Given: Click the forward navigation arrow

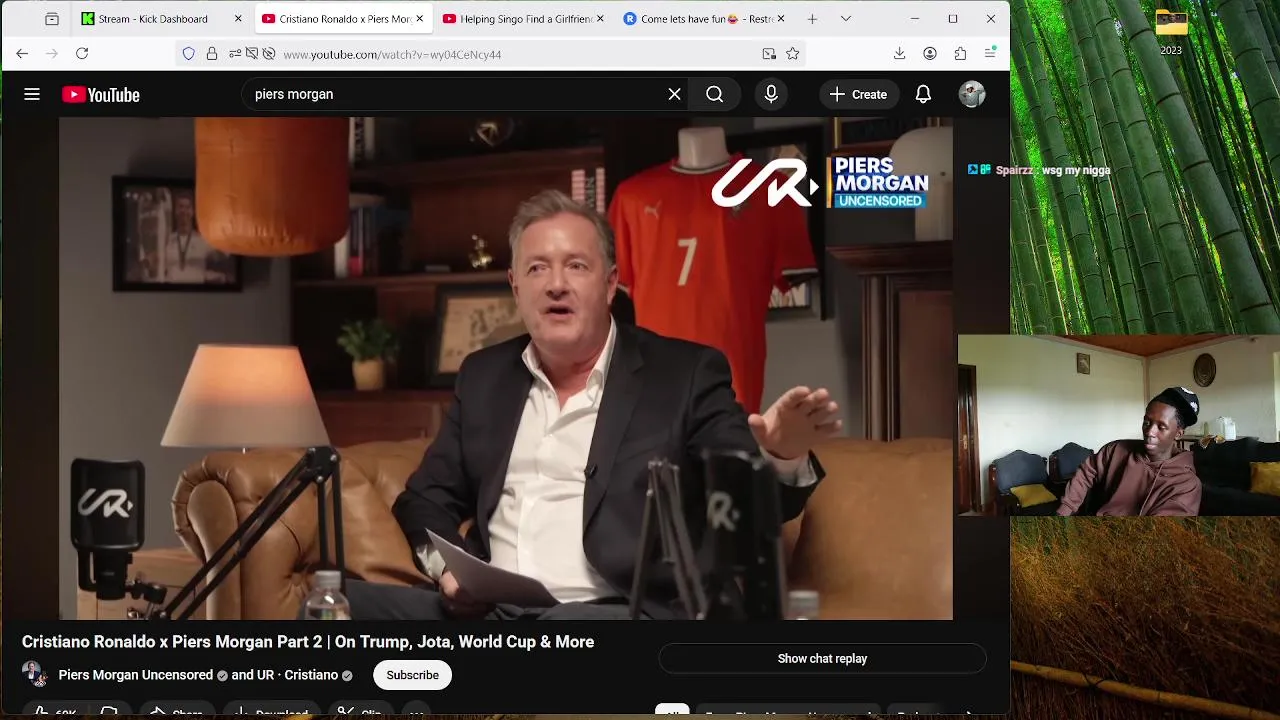Looking at the screenshot, I should point(52,54).
